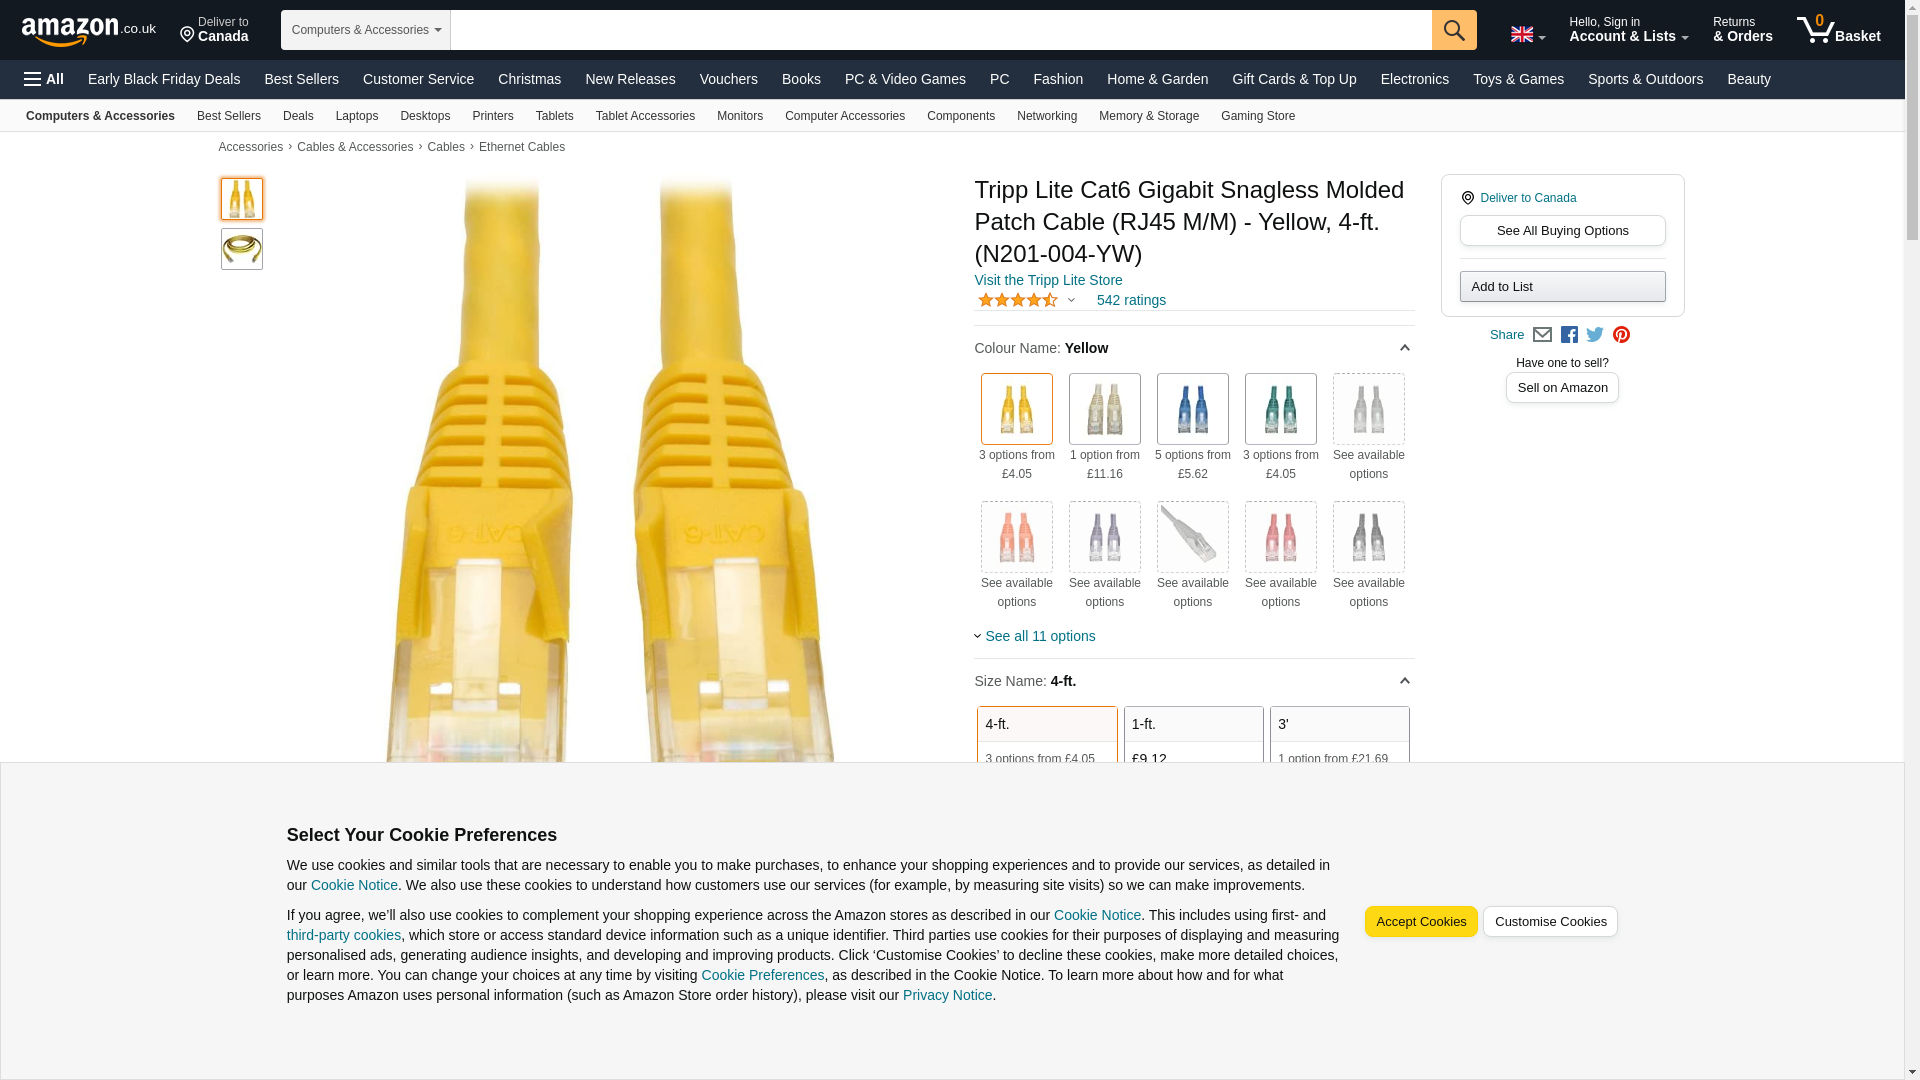Choose the 4-ft. size option

pyautogui.click(x=1047, y=735)
